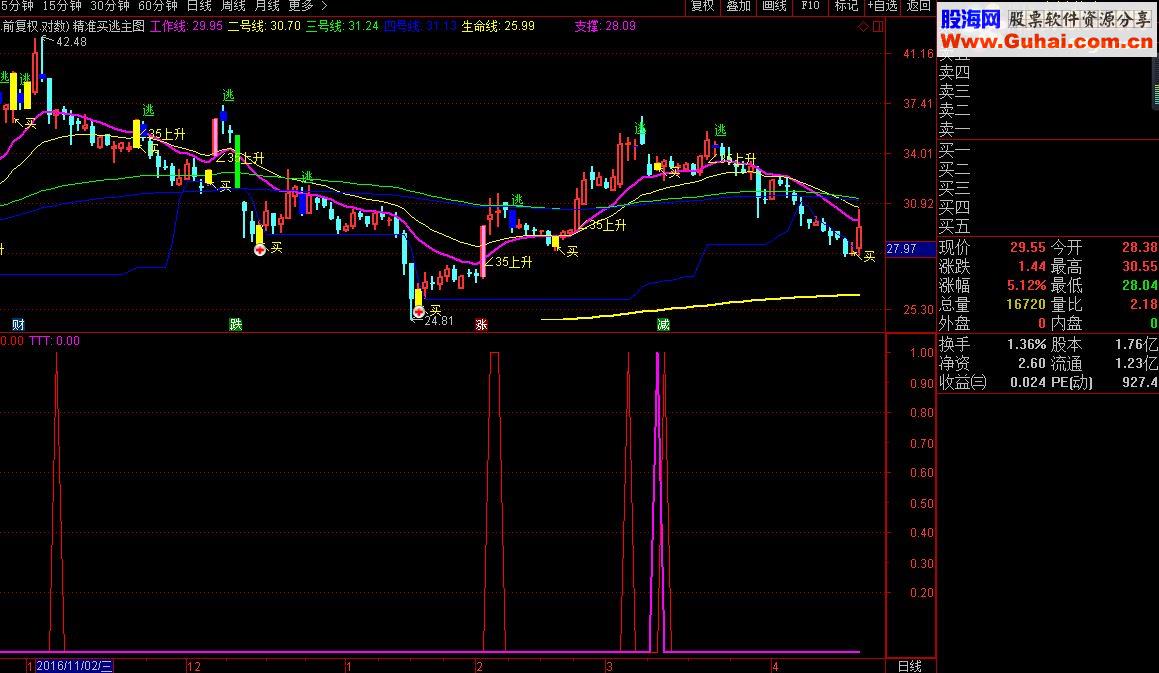Image resolution: width=1159 pixels, height=673 pixels.
Task: Click the 精准买逃主图 indicator name
Action: 109,26
